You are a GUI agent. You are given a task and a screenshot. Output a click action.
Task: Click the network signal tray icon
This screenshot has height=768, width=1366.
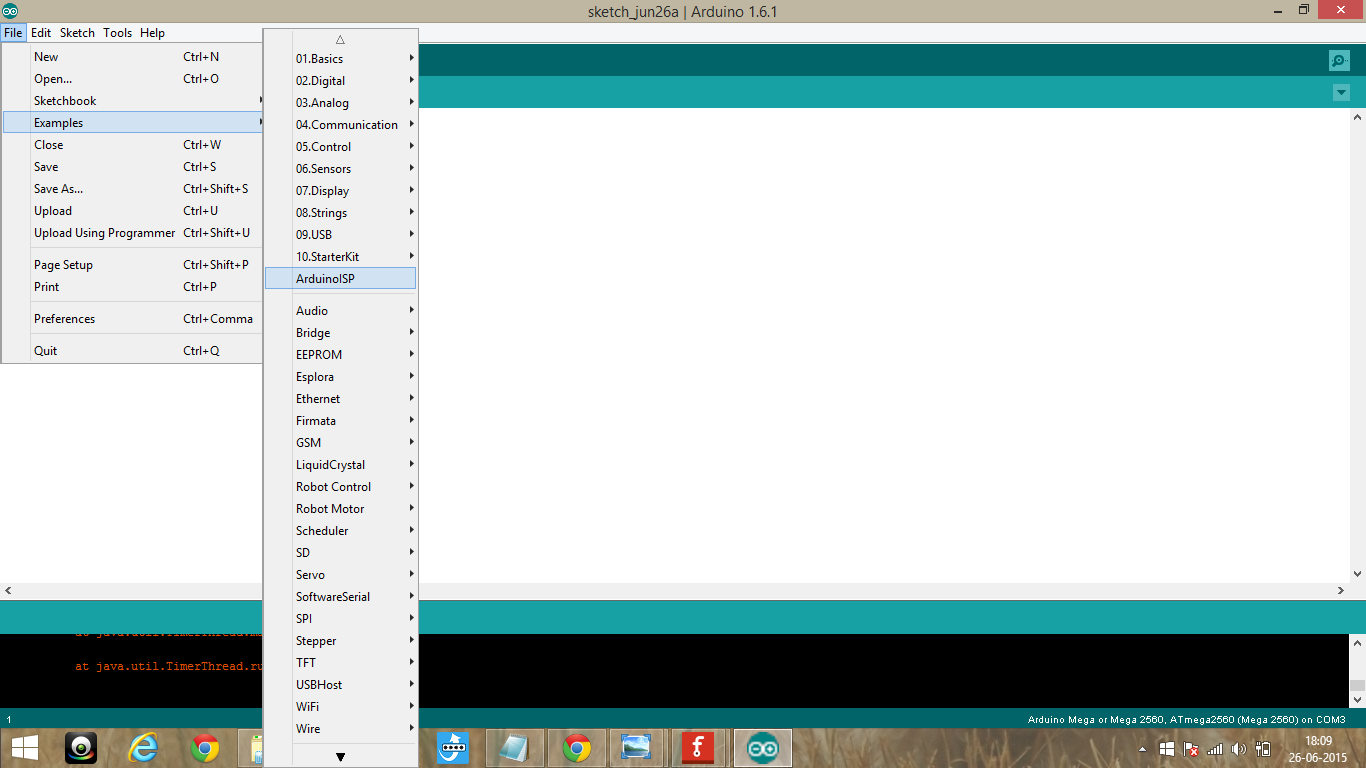(1215, 749)
